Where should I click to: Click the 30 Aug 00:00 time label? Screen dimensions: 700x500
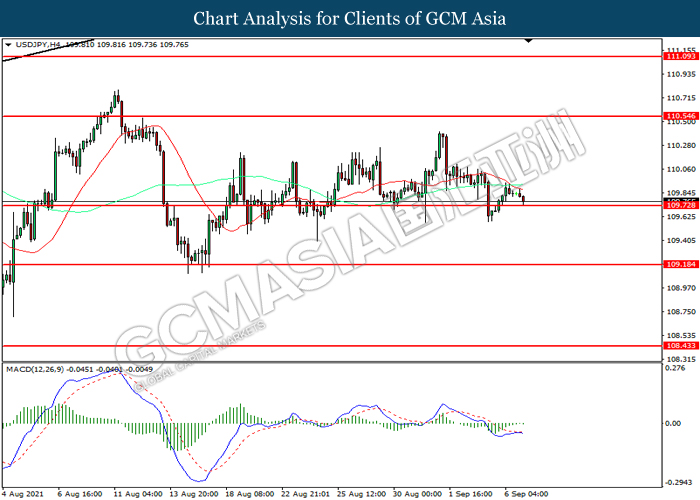pos(417,494)
